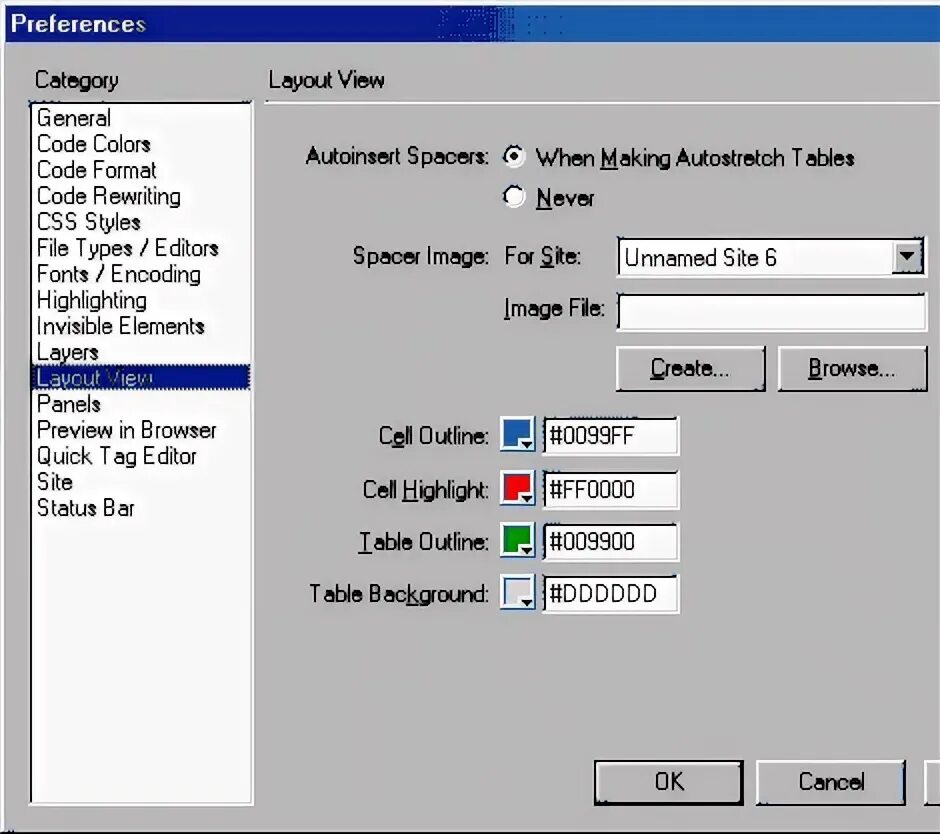This screenshot has height=834, width=940.
Task: Click Cell Outline hex field #0099FF
Action: point(611,436)
